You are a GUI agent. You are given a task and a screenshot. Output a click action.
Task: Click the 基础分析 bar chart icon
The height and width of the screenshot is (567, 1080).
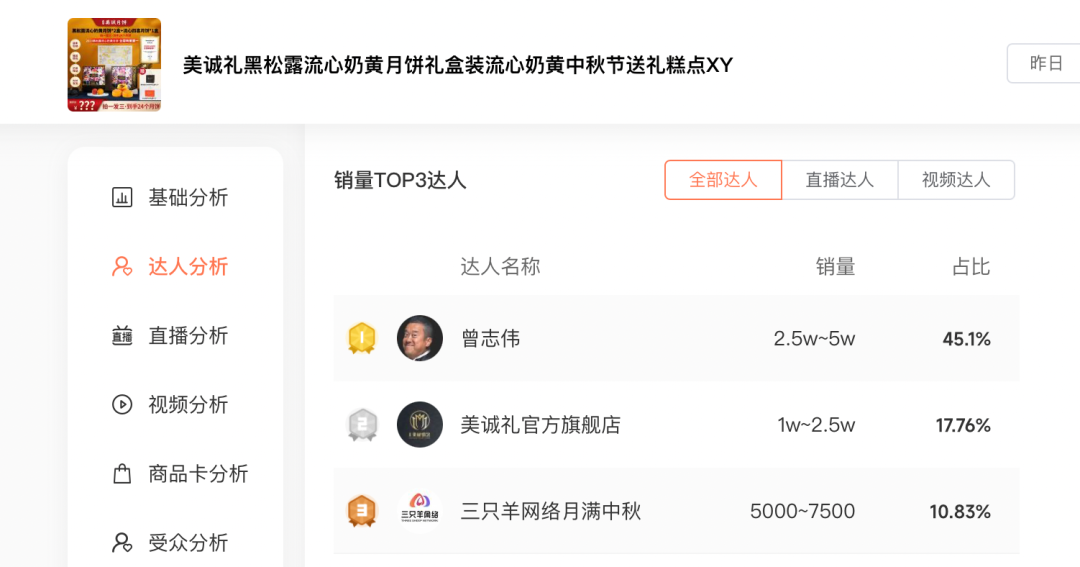122,198
